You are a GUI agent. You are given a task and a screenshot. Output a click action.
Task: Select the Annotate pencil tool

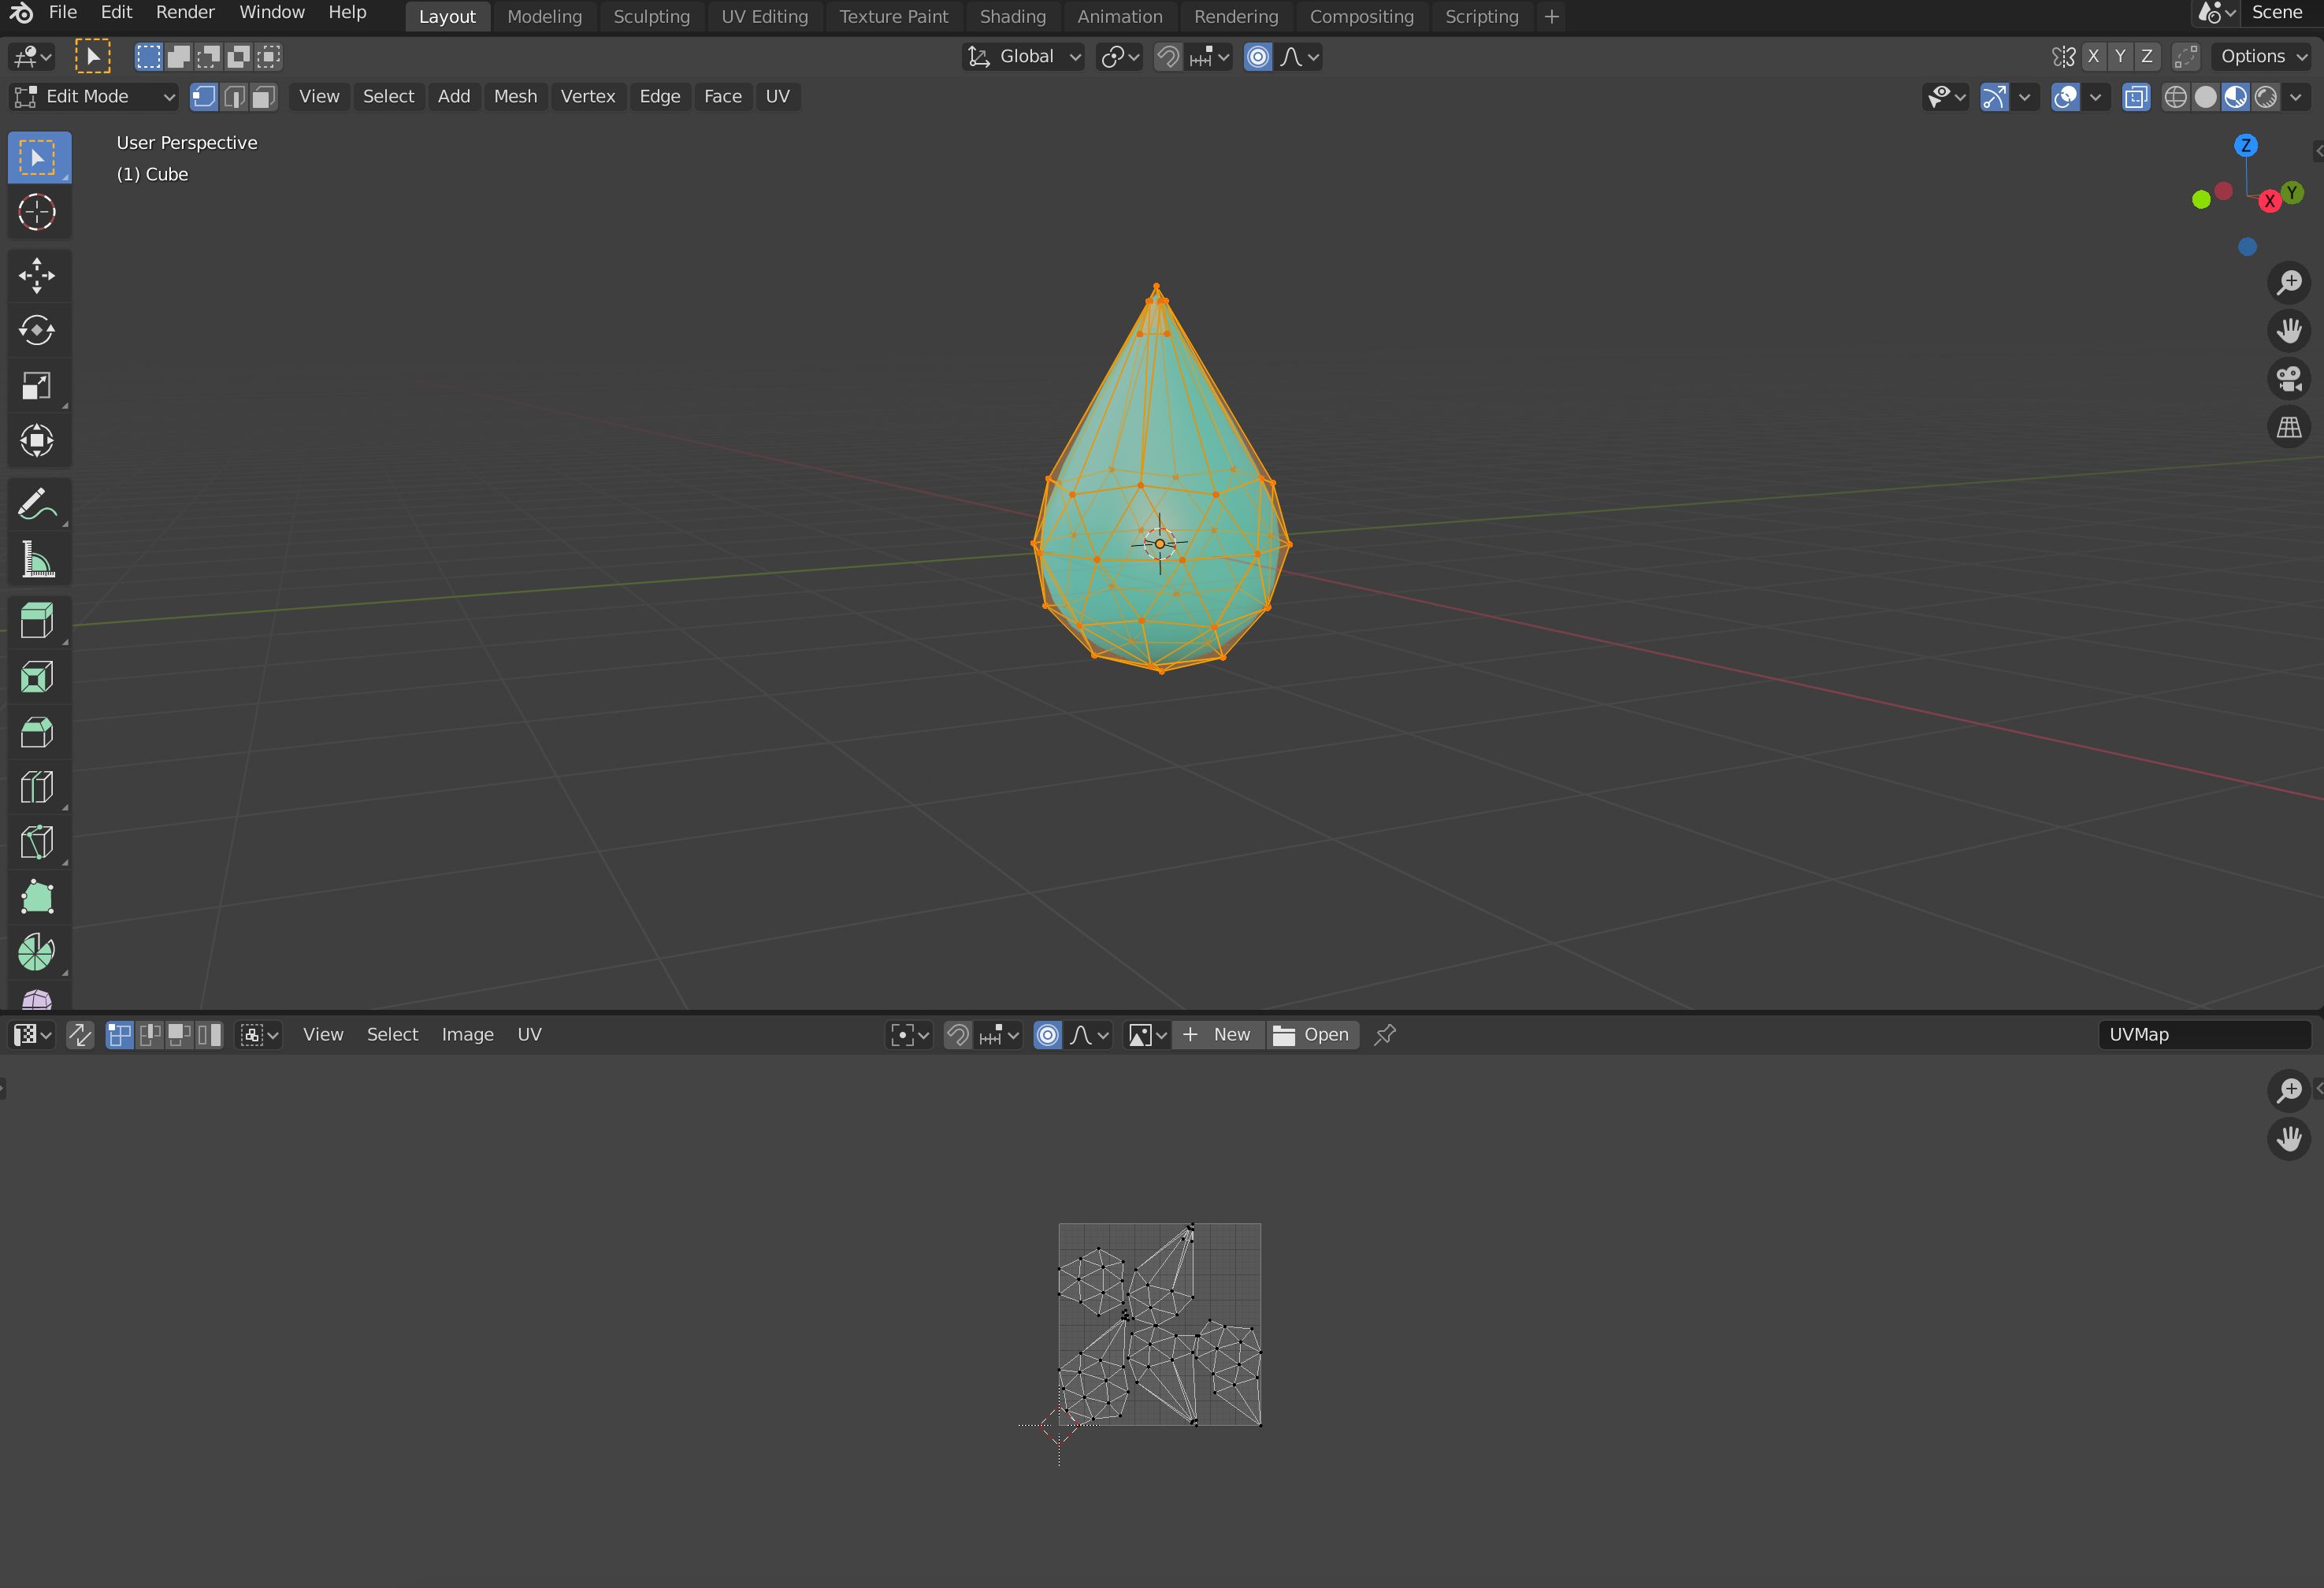click(x=38, y=505)
